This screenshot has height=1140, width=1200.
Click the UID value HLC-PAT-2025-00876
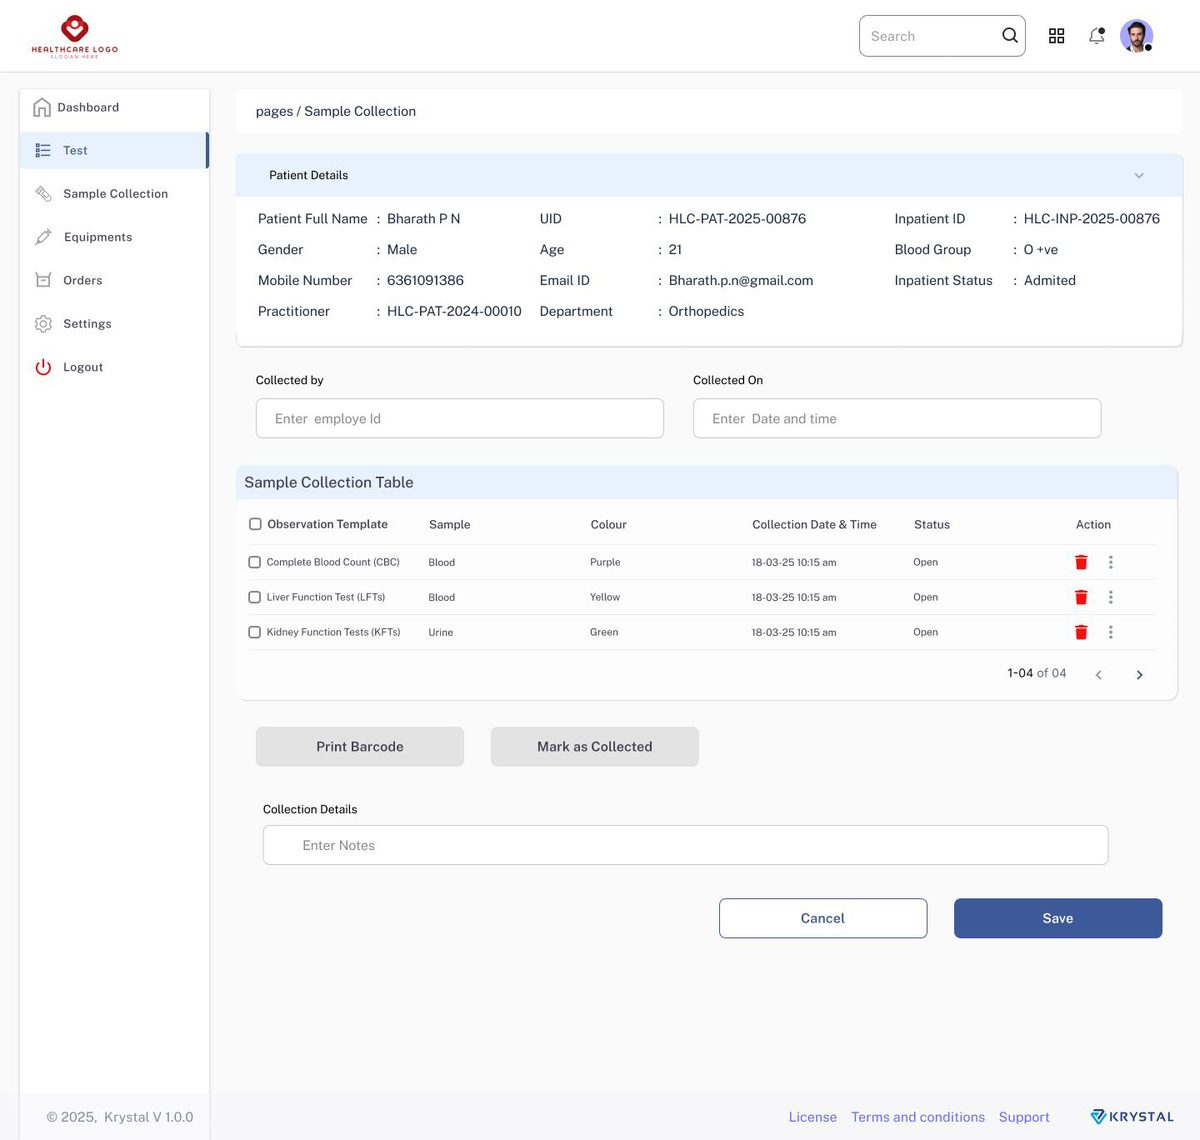click(737, 219)
